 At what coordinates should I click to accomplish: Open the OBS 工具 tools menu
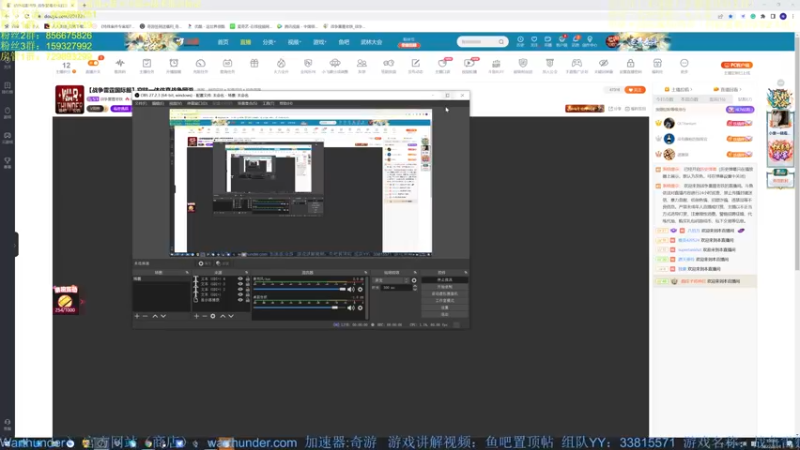pyautogui.click(x=268, y=103)
